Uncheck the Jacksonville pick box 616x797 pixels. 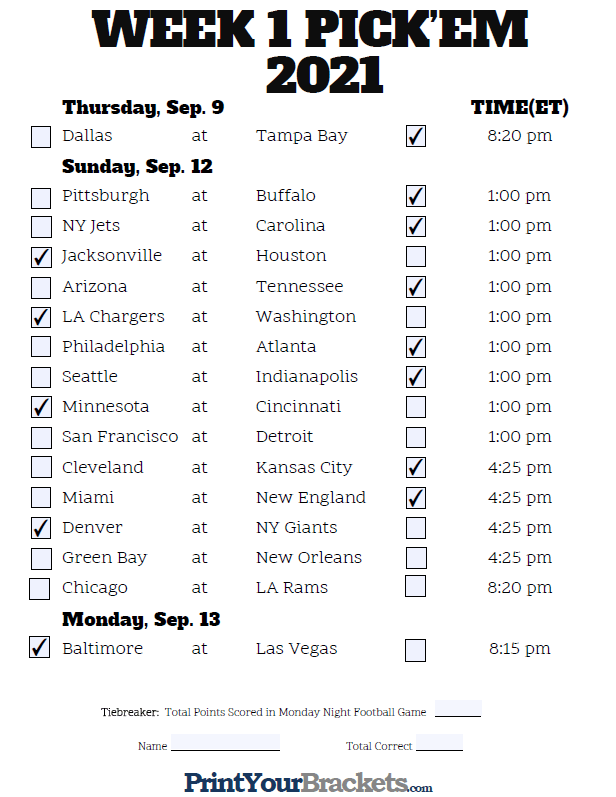(41, 257)
